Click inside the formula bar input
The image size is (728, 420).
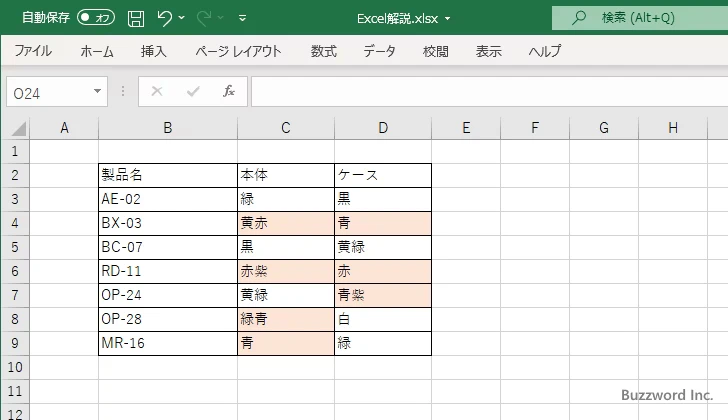click(x=489, y=92)
